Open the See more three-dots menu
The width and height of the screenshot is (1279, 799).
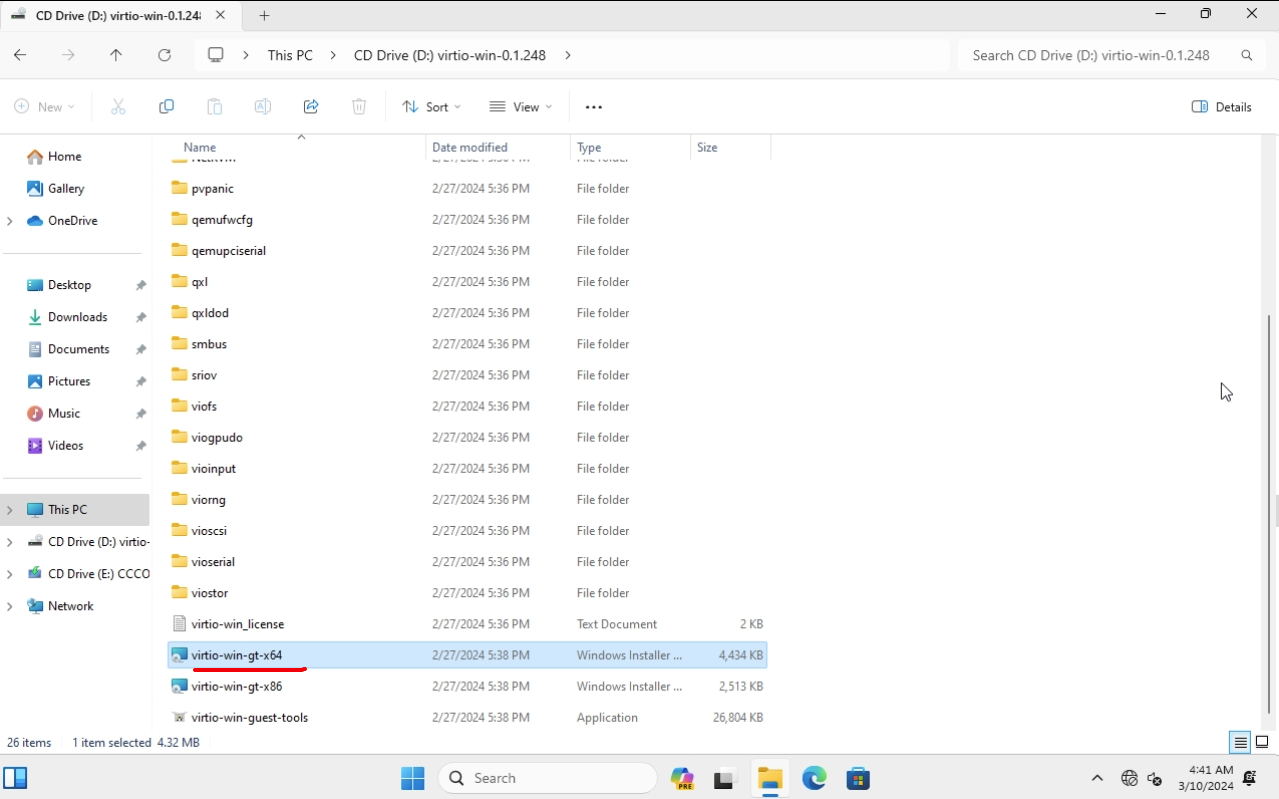[593, 107]
